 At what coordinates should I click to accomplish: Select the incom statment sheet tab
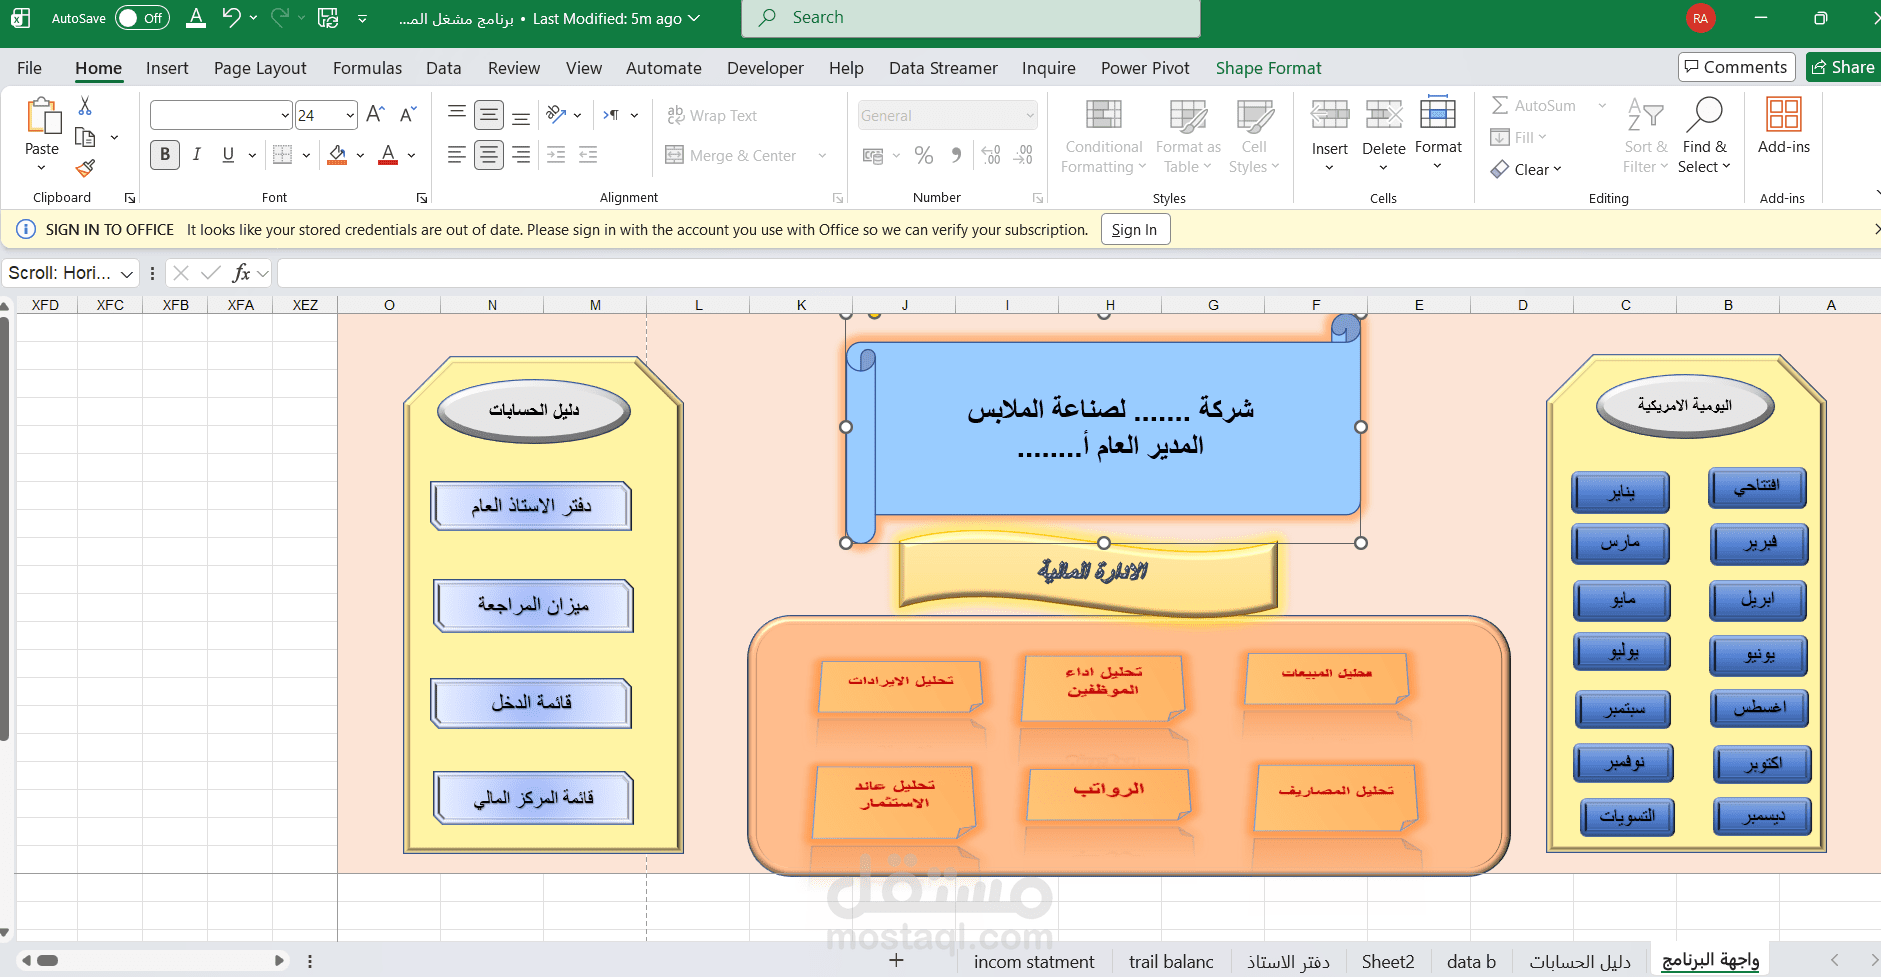1034,962
